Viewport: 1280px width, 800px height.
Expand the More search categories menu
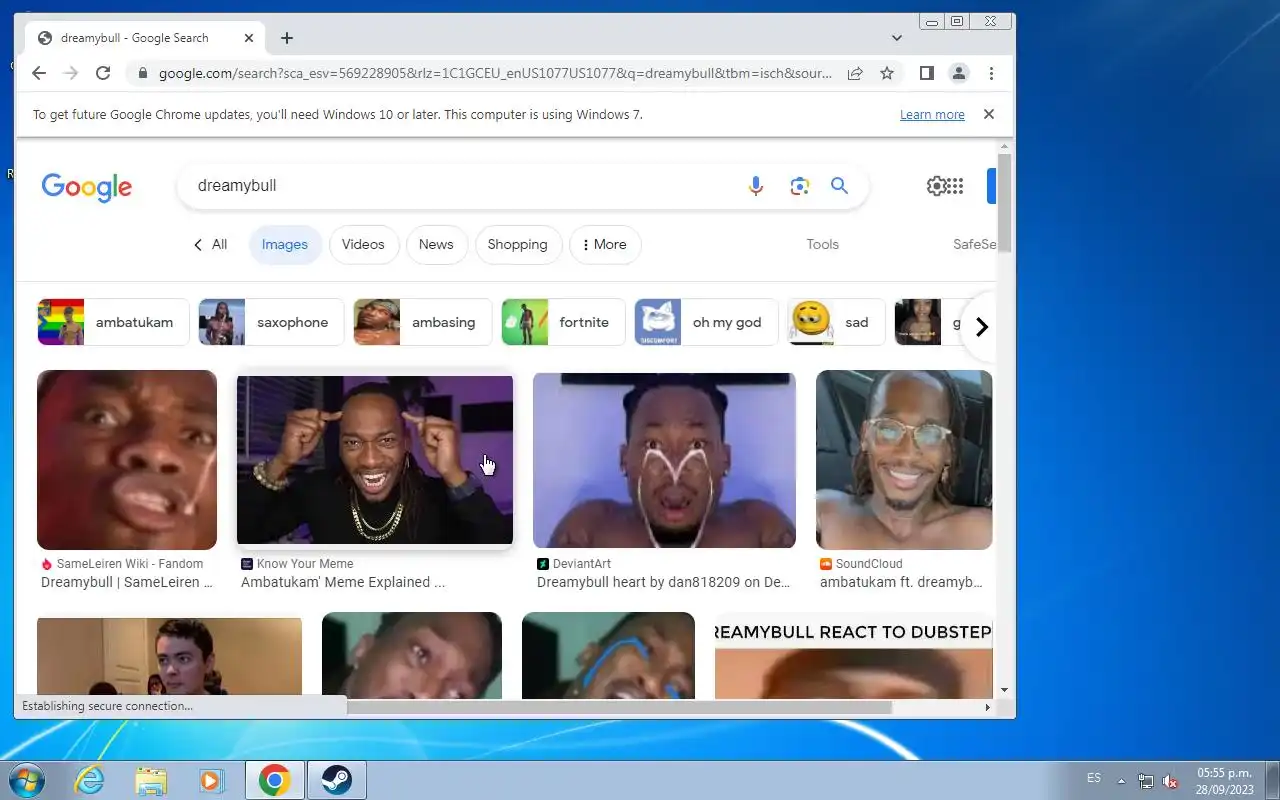605,244
